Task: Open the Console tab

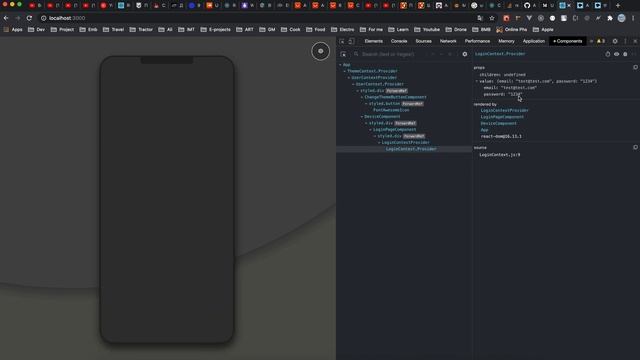Action: click(399, 41)
